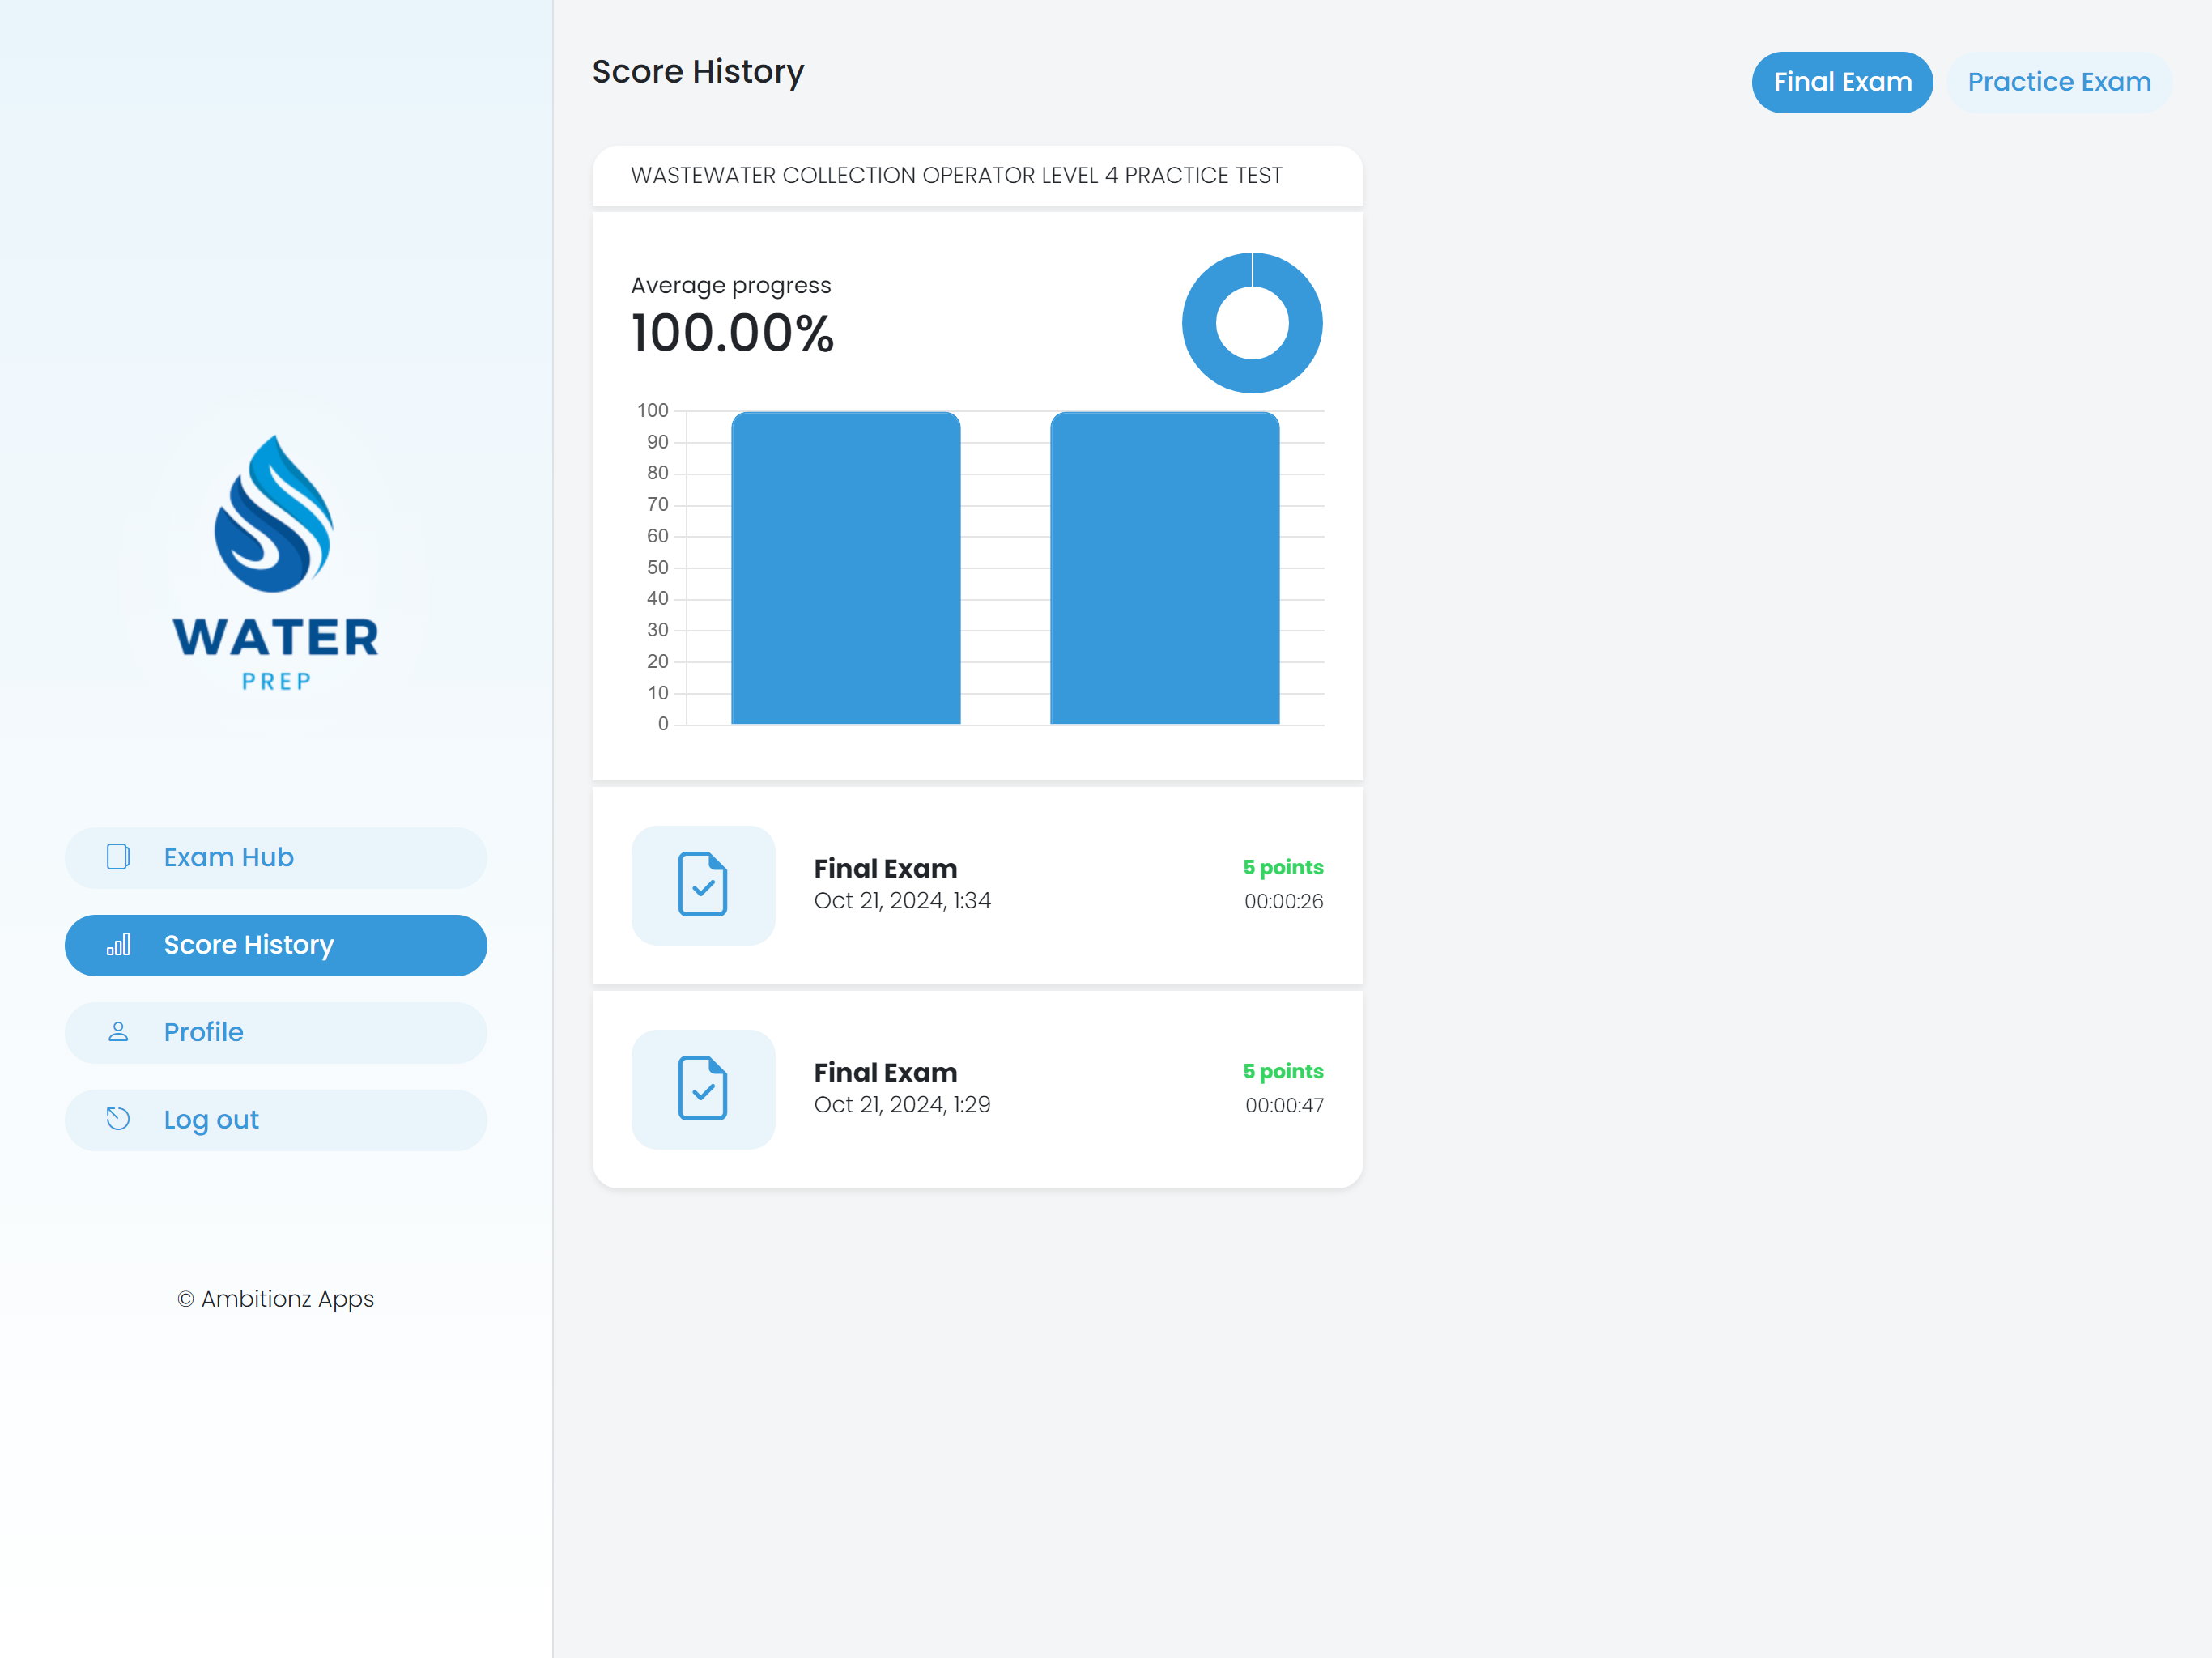Image resolution: width=2212 pixels, height=1658 pixels.
Task: Click the Log out clock-arrow icon
Action: coord(118,1119)
